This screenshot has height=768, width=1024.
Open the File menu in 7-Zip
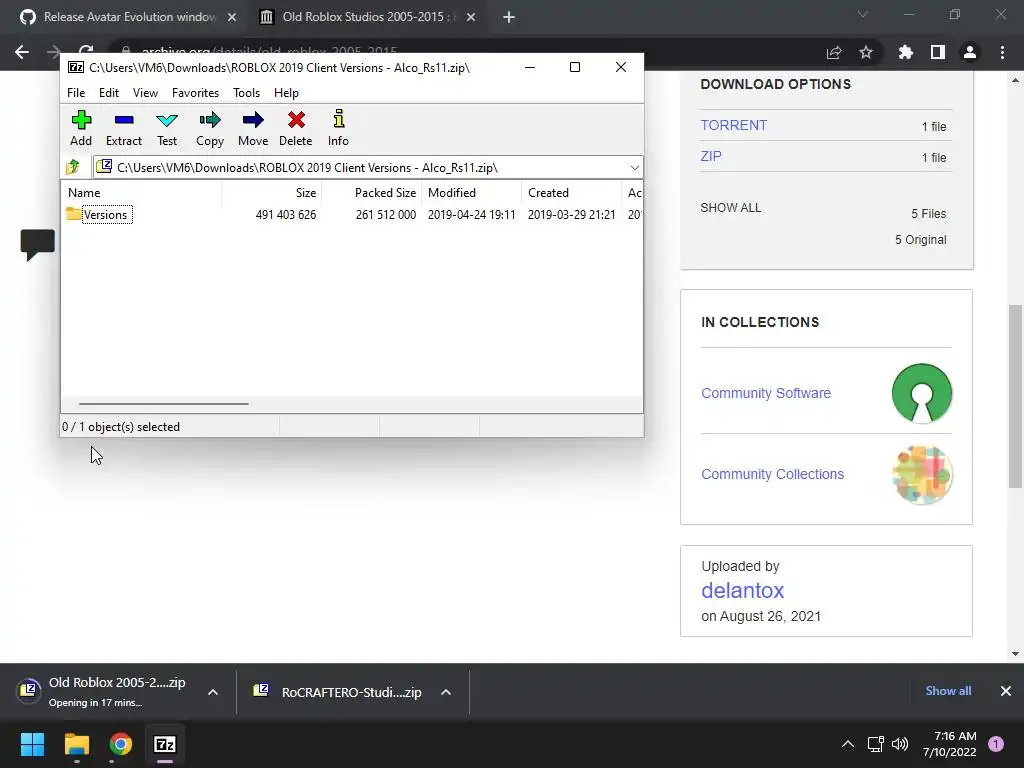tap(76, 93)
